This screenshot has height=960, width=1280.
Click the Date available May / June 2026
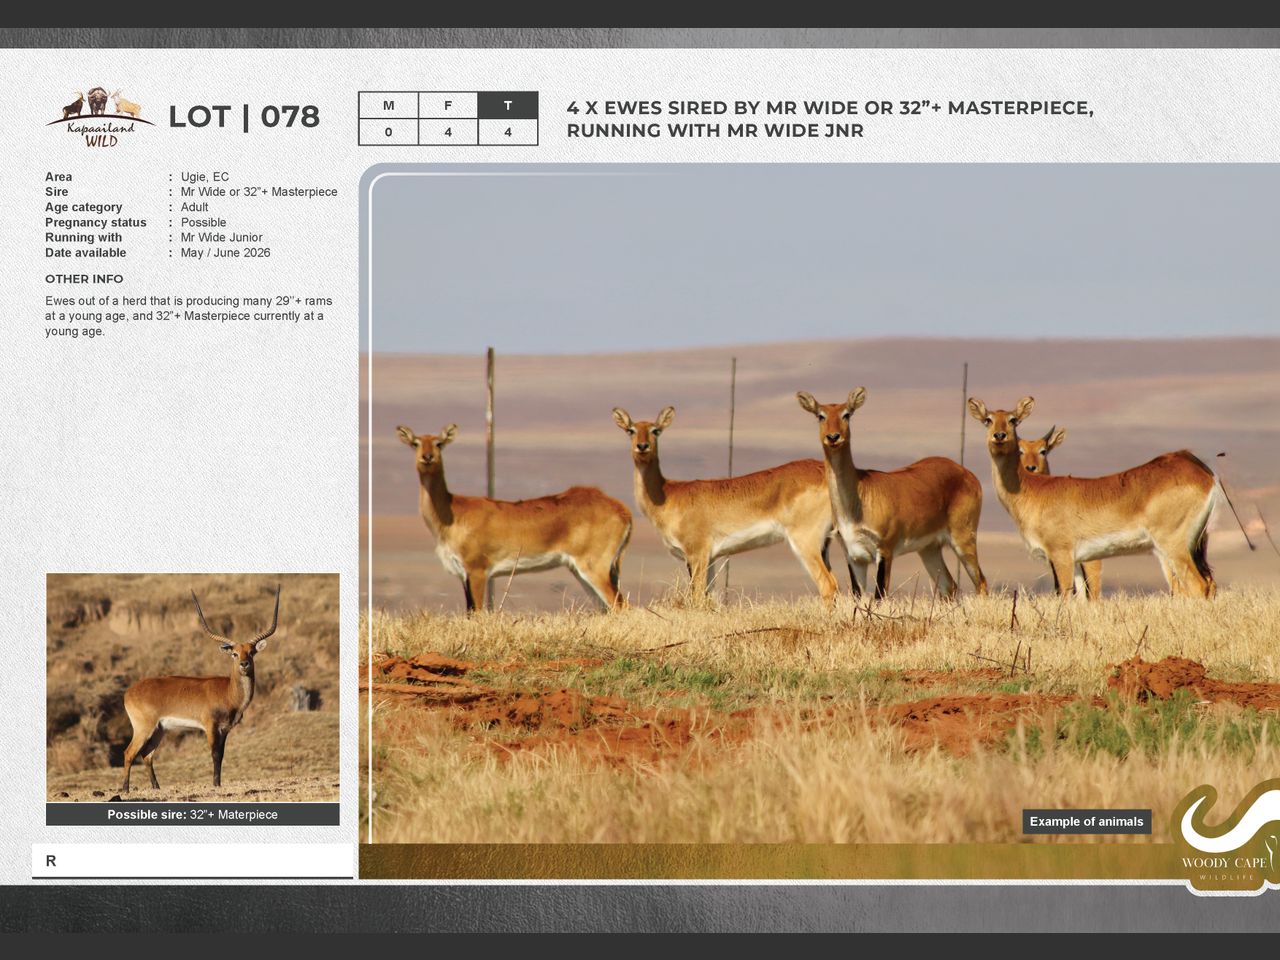click(225, 253)
